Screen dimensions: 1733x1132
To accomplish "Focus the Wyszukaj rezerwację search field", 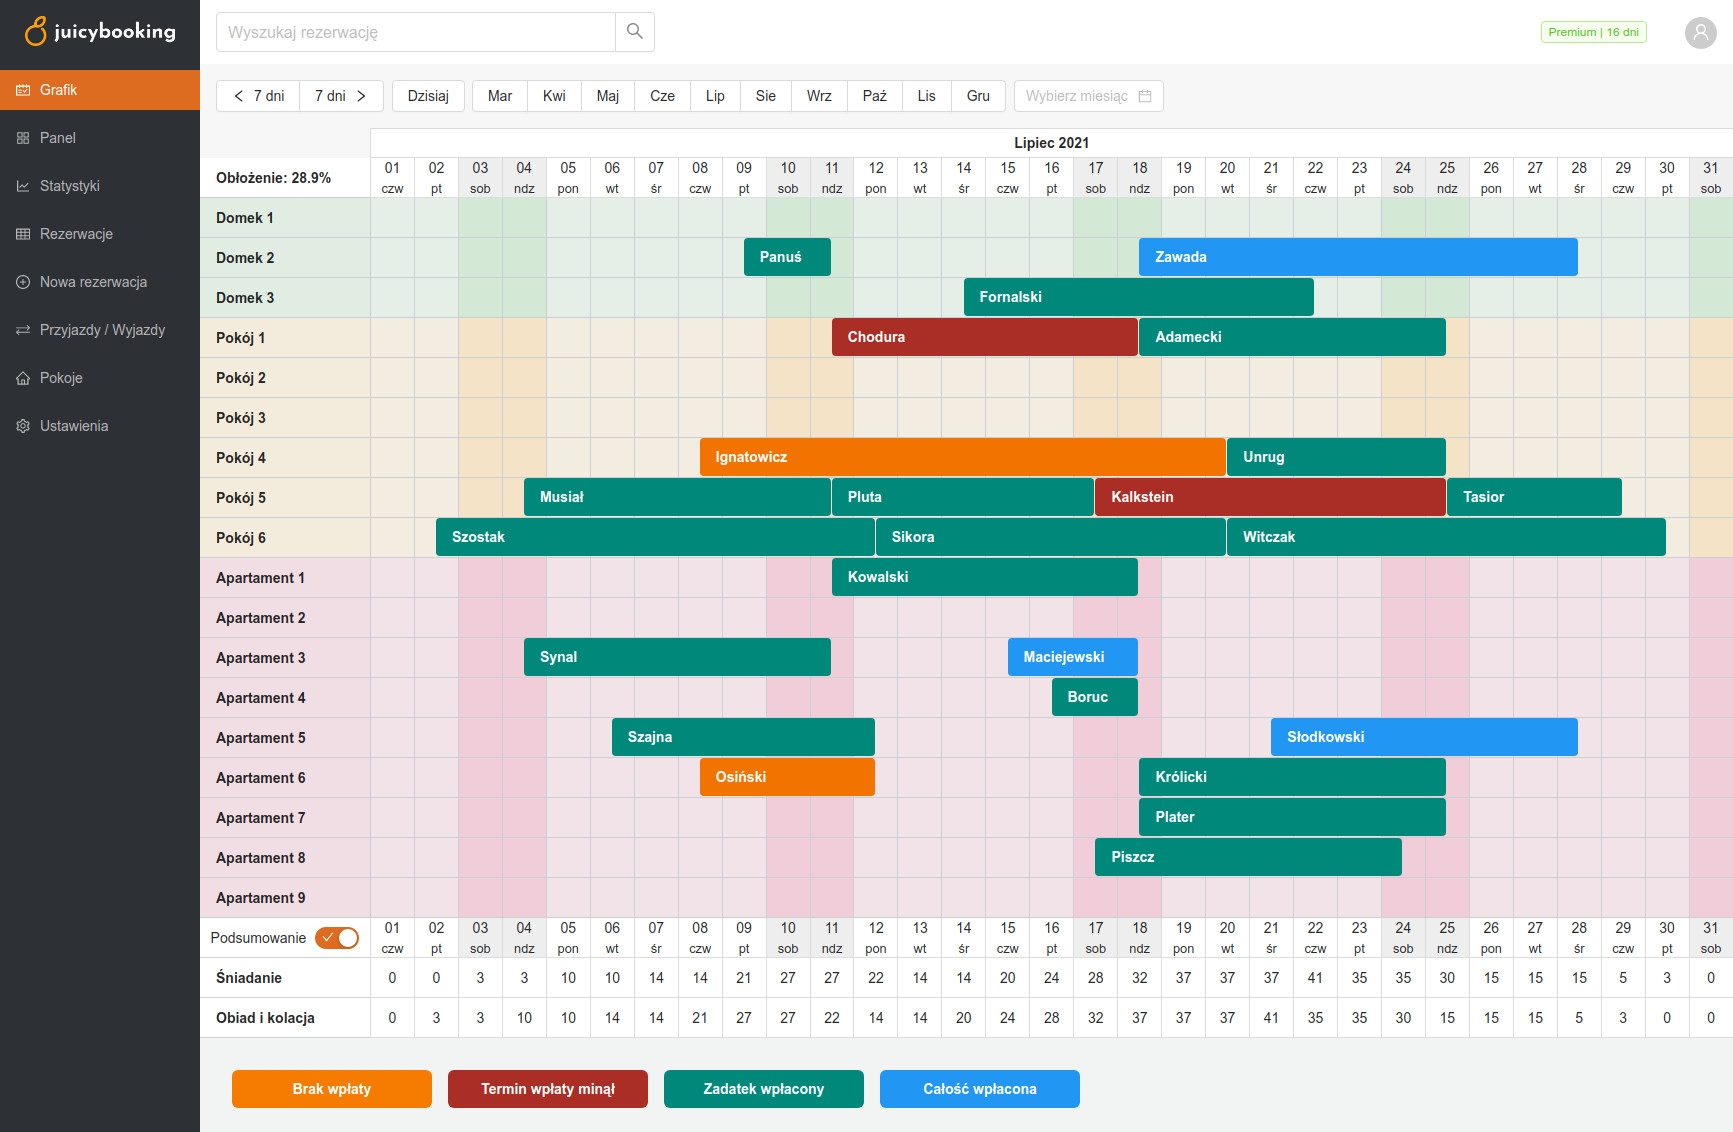I will (x=415, y=32).
